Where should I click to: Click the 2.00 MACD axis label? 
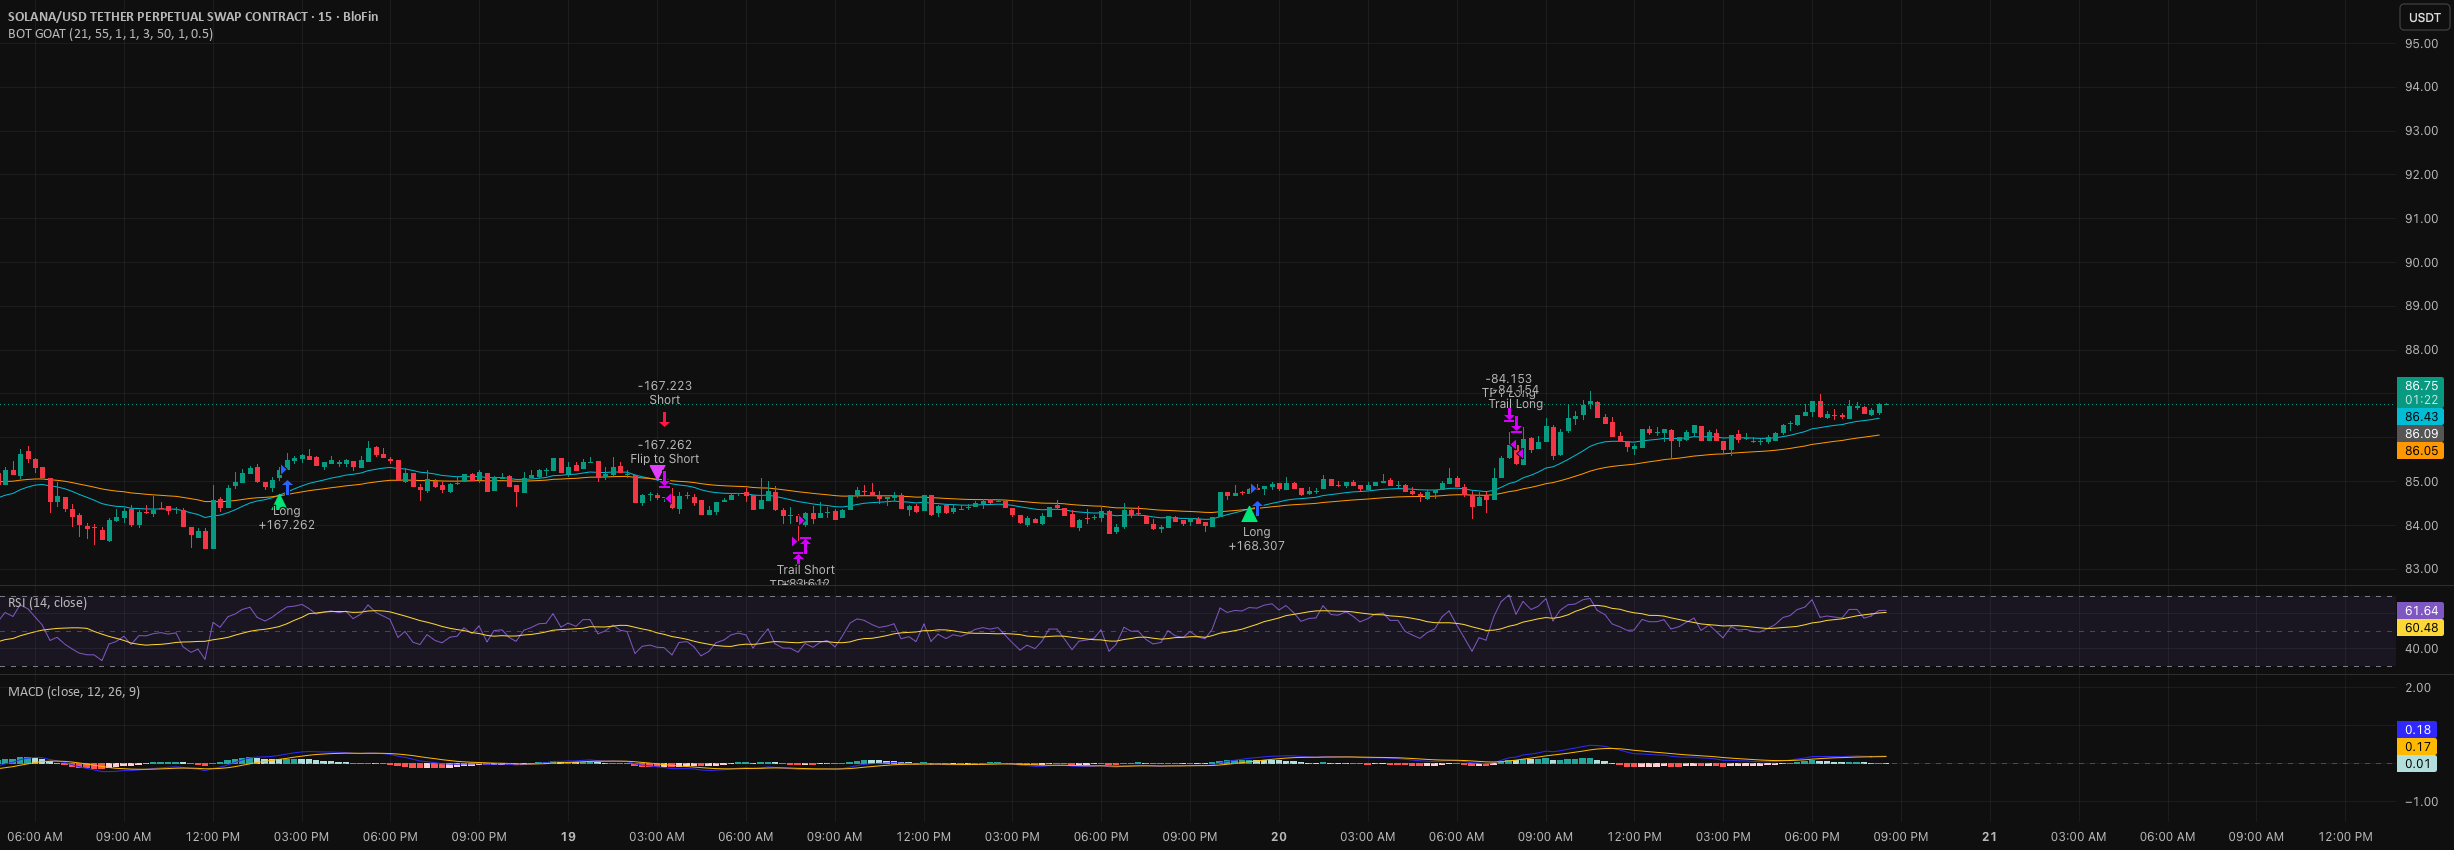point(2418,688)
